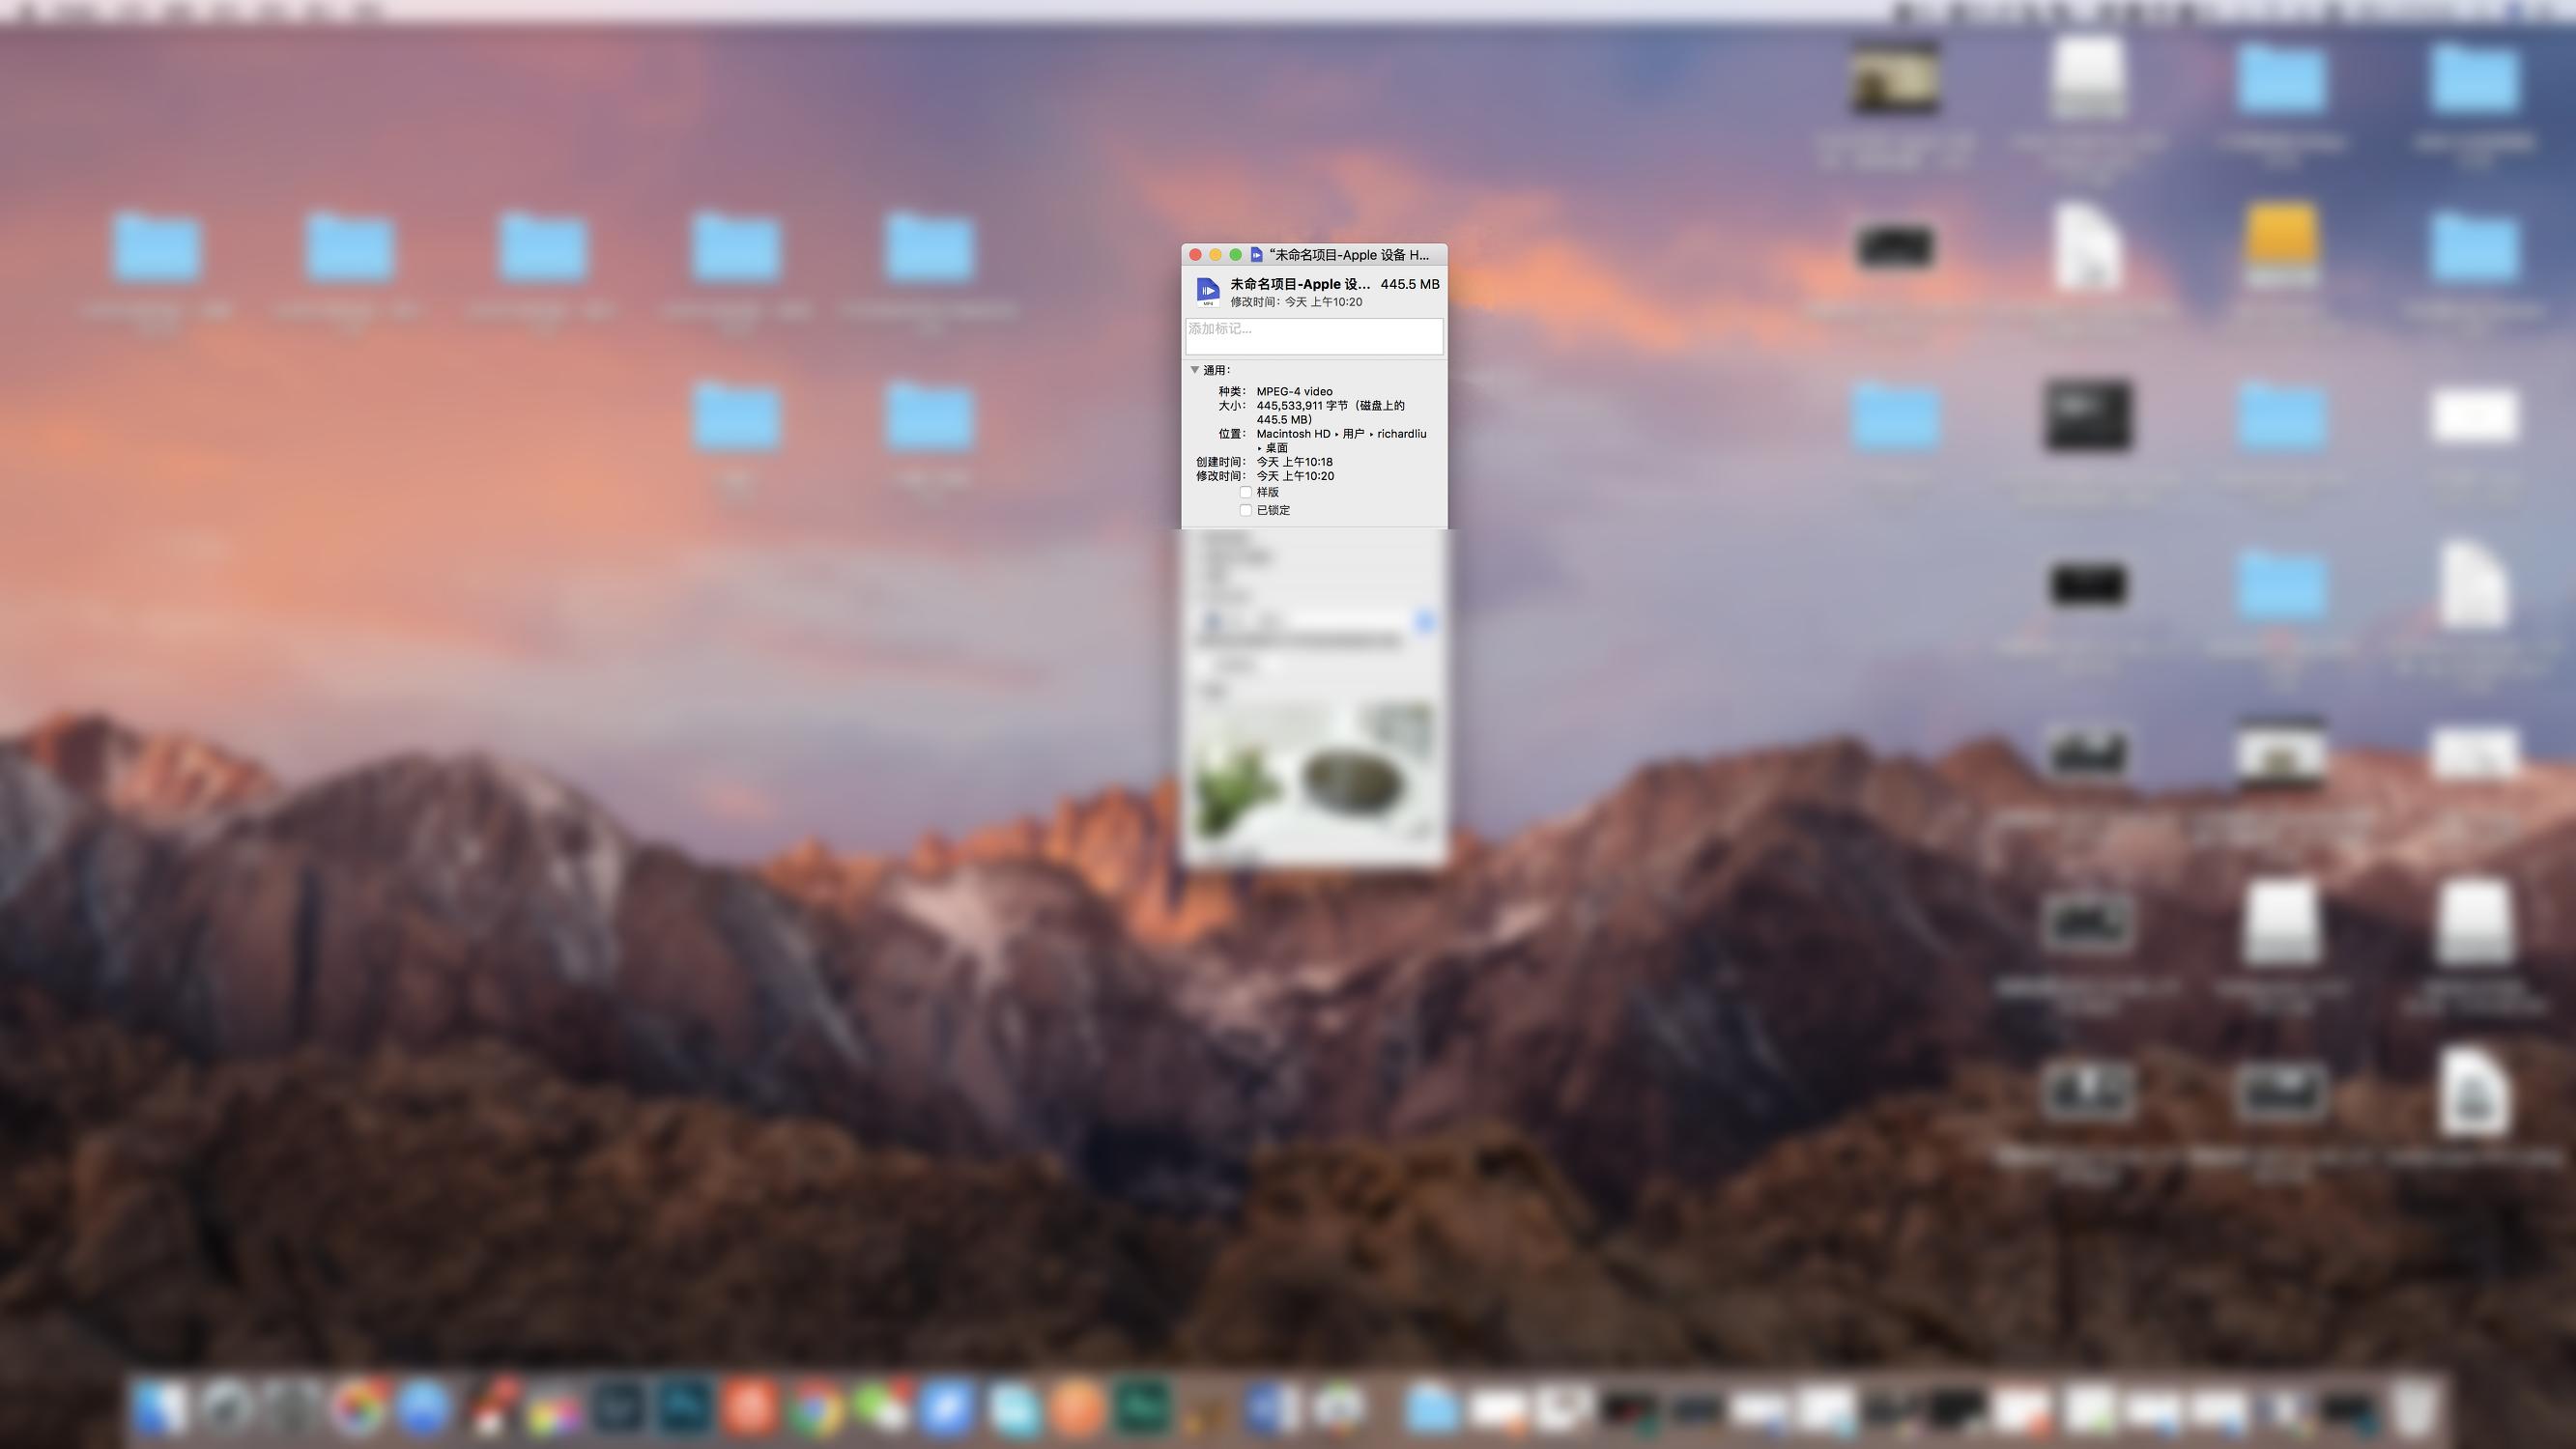Select the leftmost blue folder on the desktop
2576x1449 pixels.
click(x=157, y=247)
